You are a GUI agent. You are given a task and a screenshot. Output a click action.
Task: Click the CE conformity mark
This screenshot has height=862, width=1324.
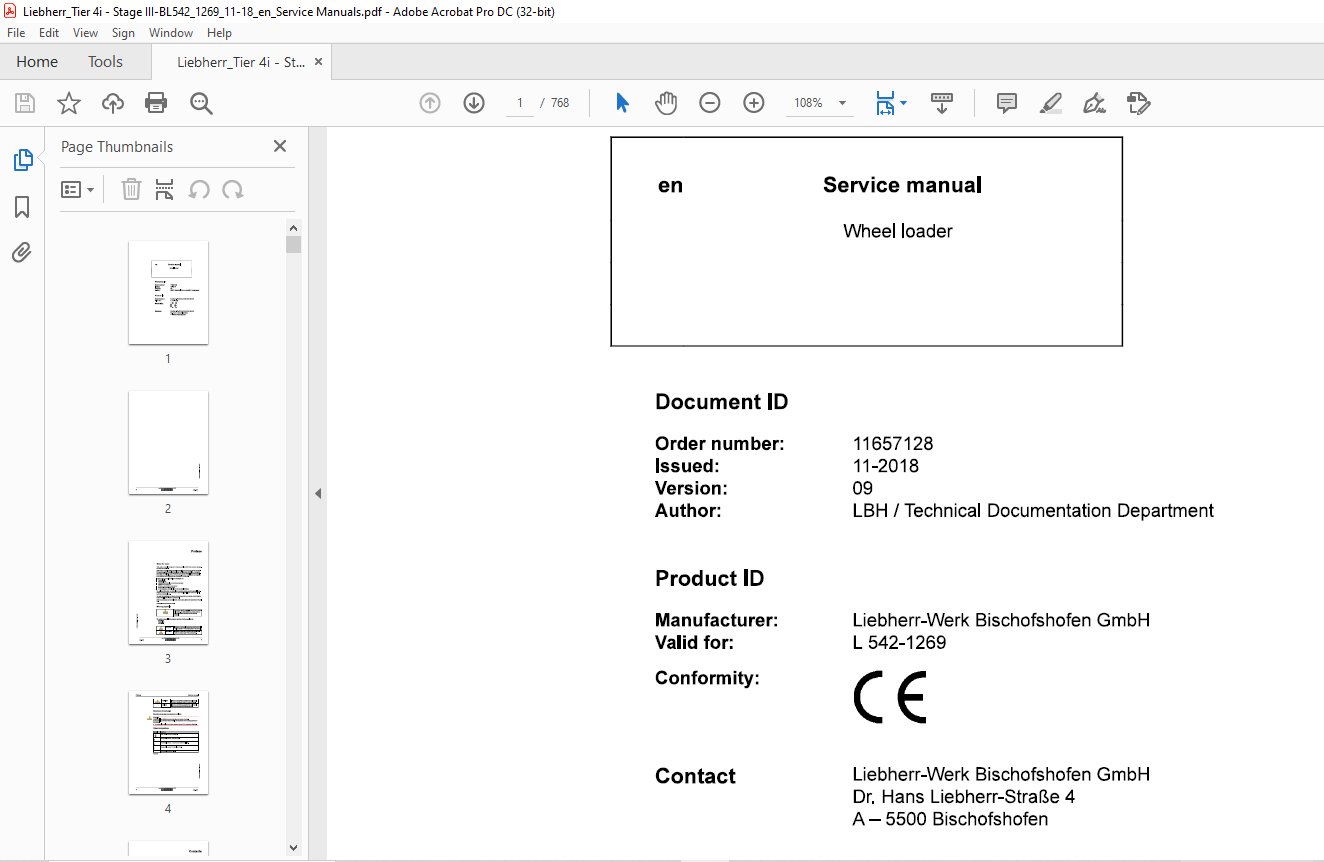click(x=890, y=697)
